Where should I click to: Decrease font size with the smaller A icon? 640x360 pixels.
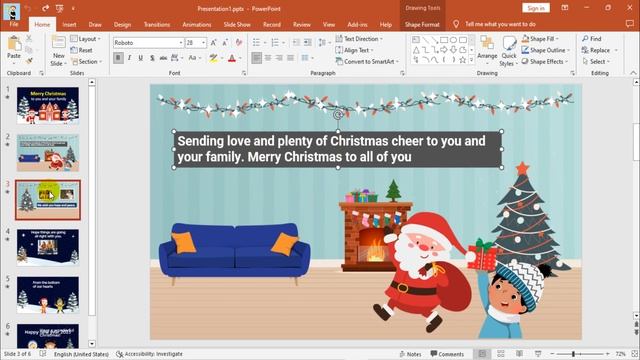pyautogui.click(x=225, y=42)
